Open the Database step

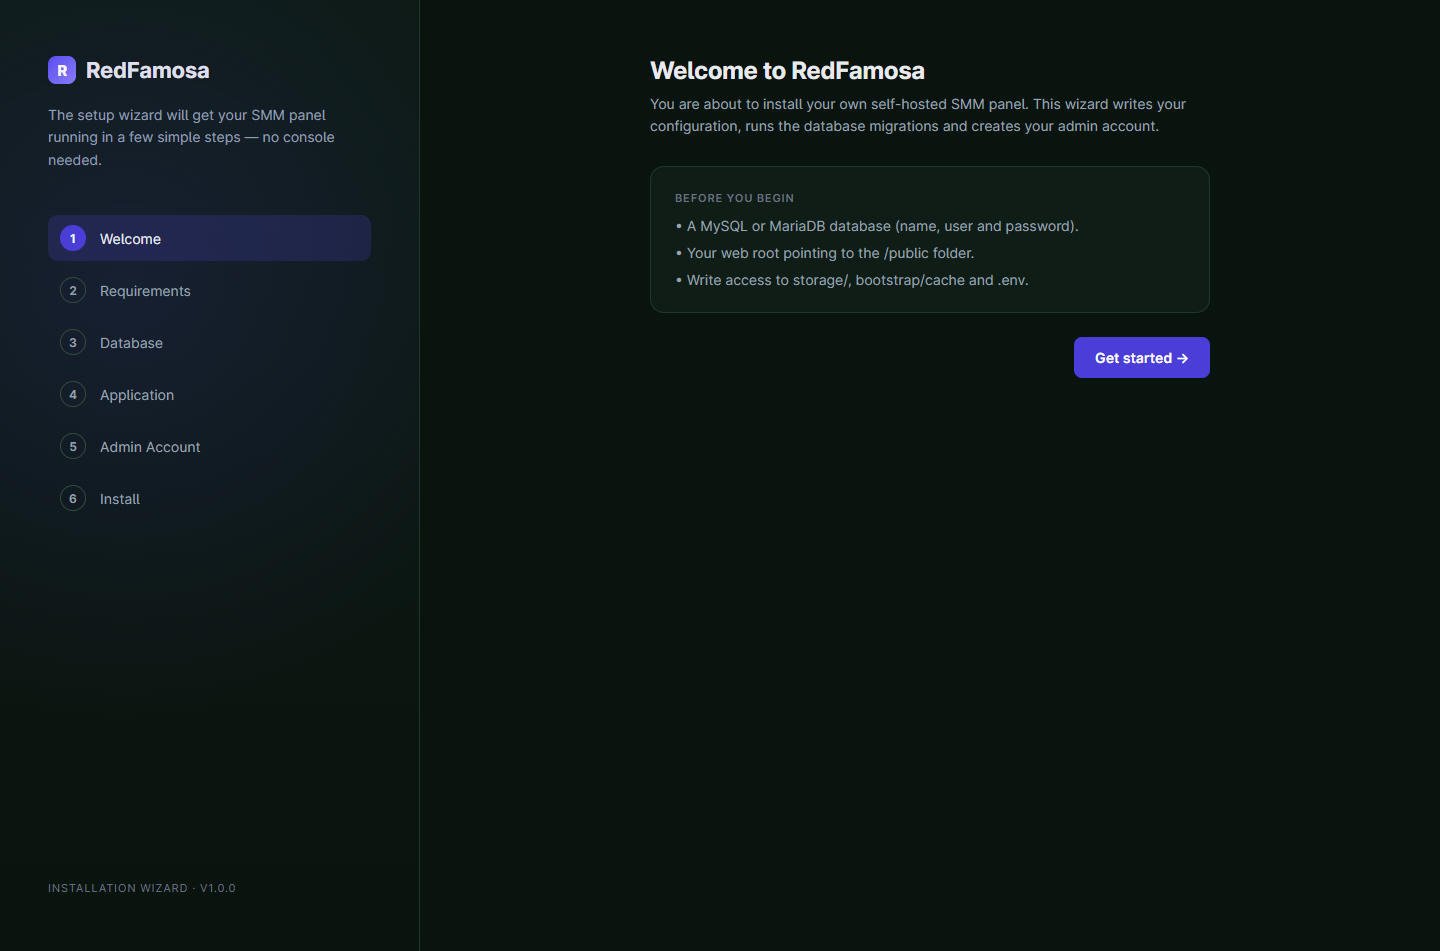coord(209,342)
